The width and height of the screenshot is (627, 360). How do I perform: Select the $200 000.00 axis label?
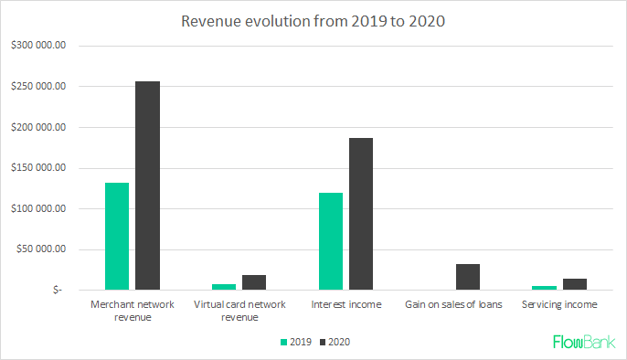pos(38,127)
